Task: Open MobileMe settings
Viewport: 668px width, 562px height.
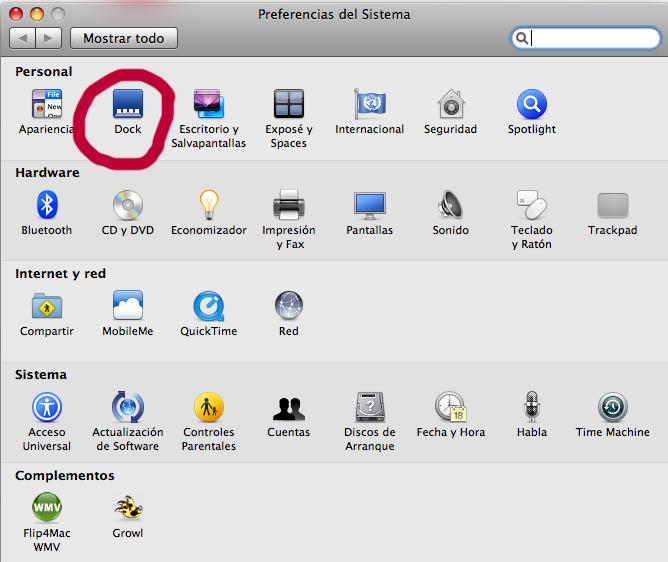Action: point(128,306)
